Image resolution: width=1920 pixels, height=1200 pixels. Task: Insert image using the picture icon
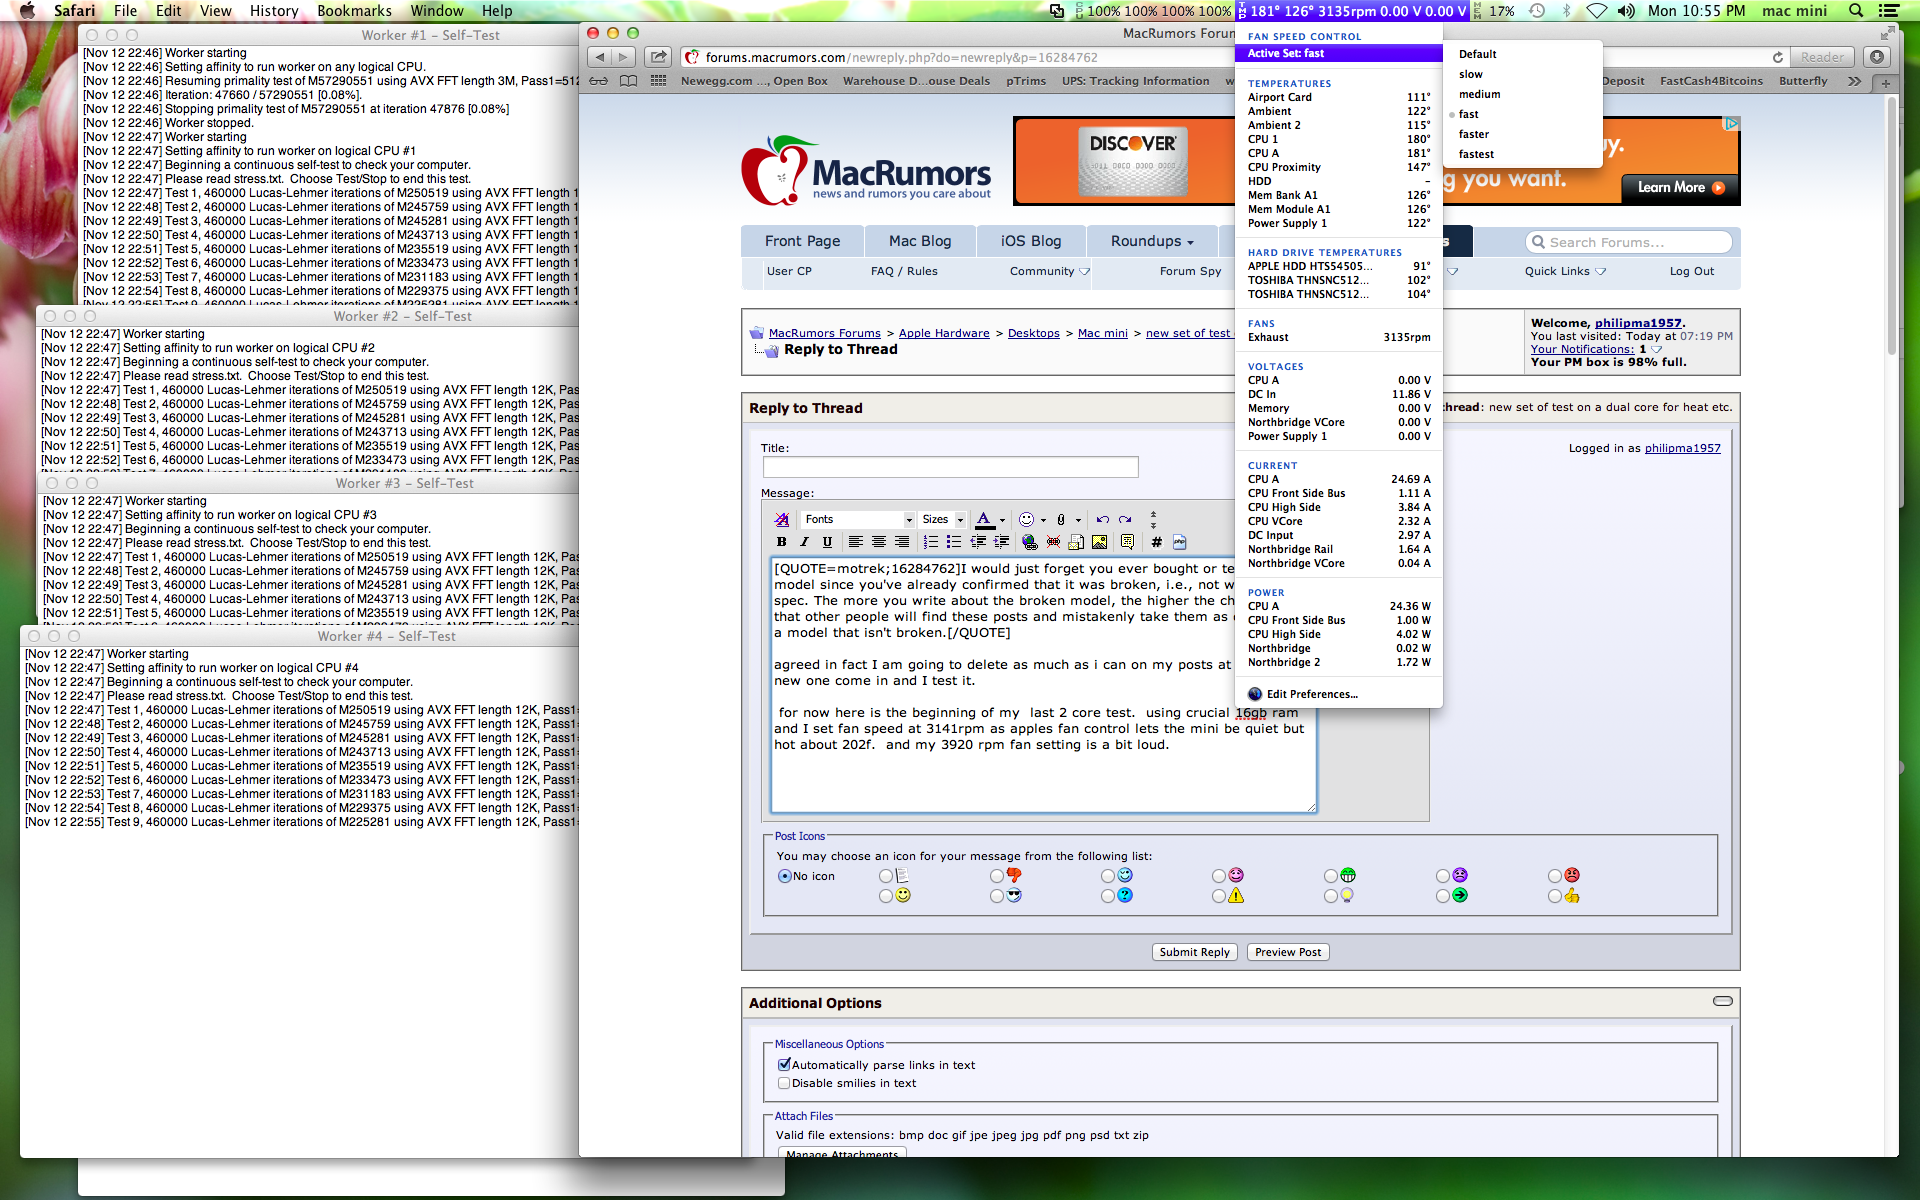(1099, 542)
